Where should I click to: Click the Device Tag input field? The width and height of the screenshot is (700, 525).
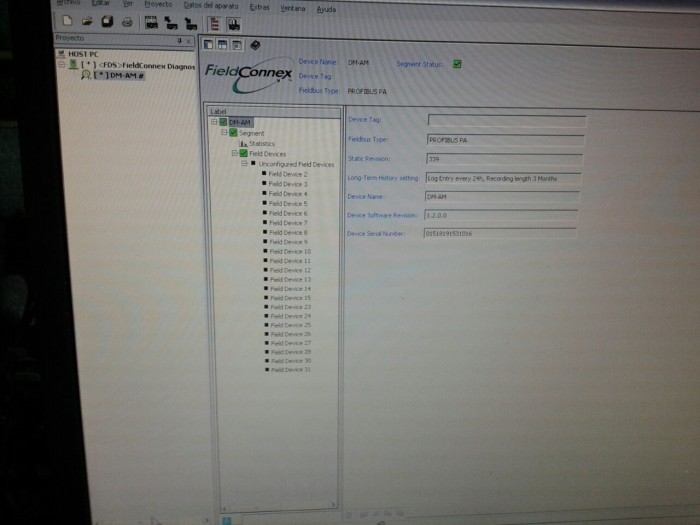(507, 121)
